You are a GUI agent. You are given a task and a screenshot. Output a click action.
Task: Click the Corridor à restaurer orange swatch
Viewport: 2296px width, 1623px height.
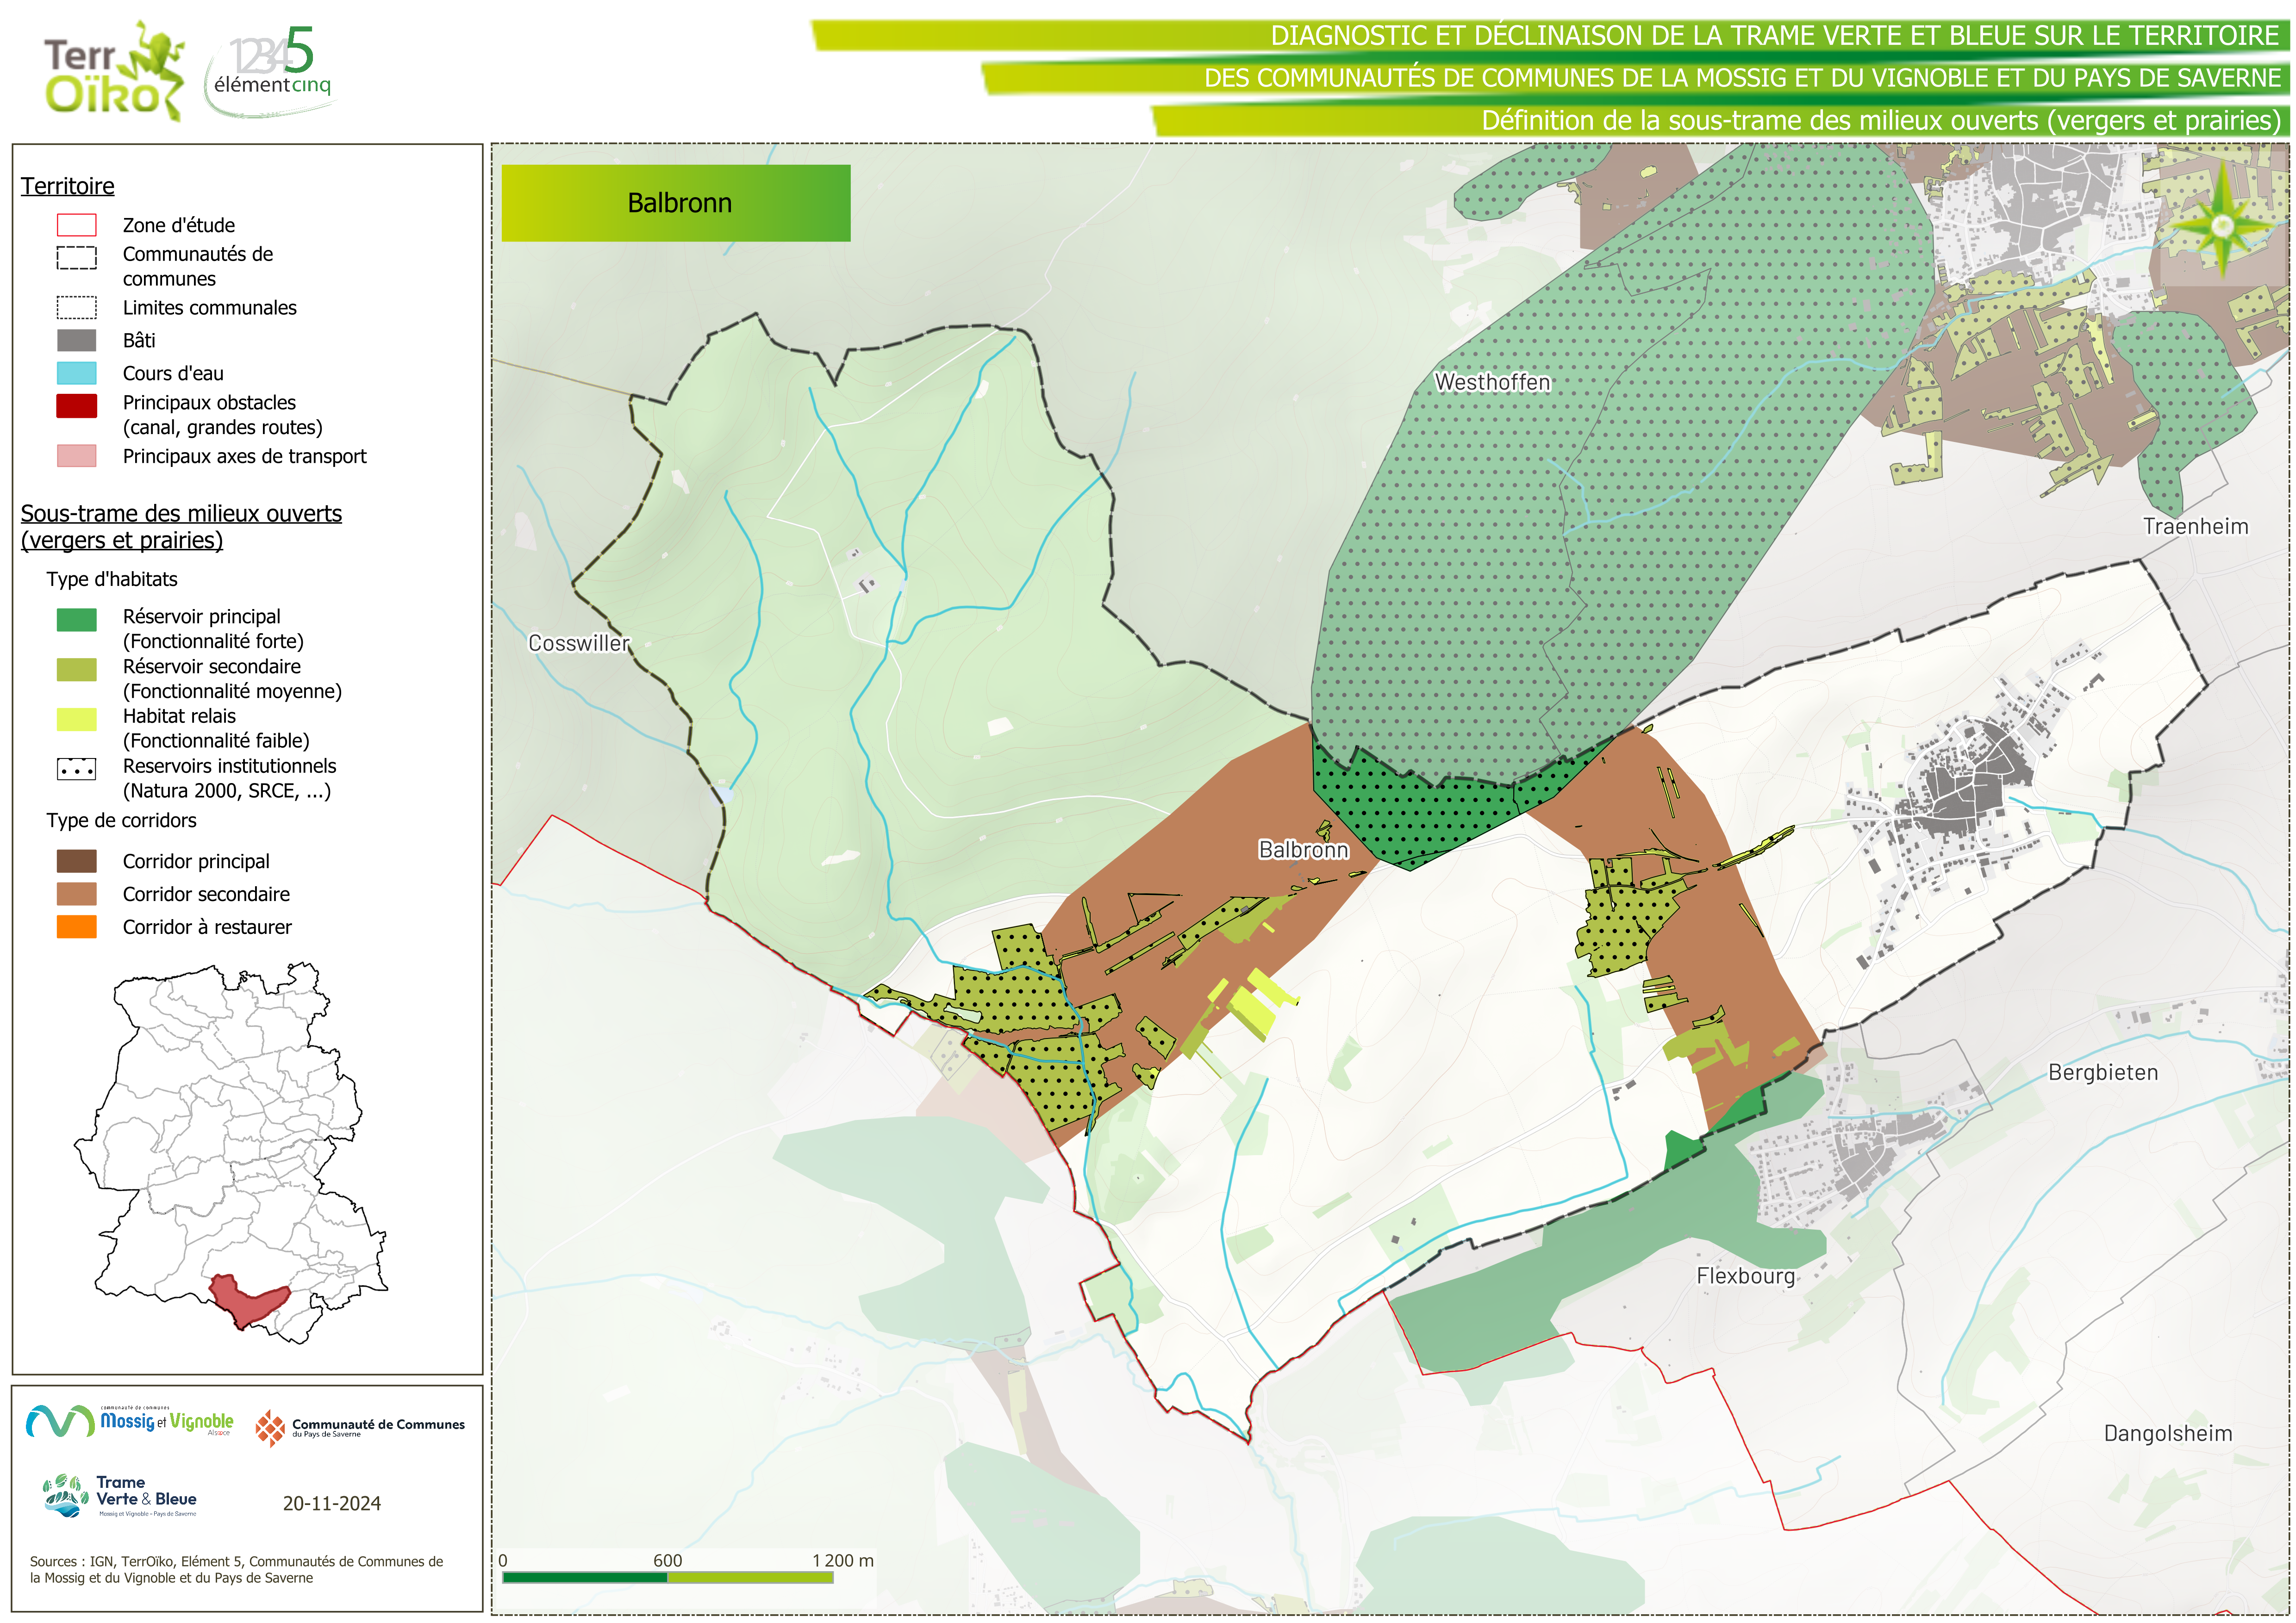77,927
